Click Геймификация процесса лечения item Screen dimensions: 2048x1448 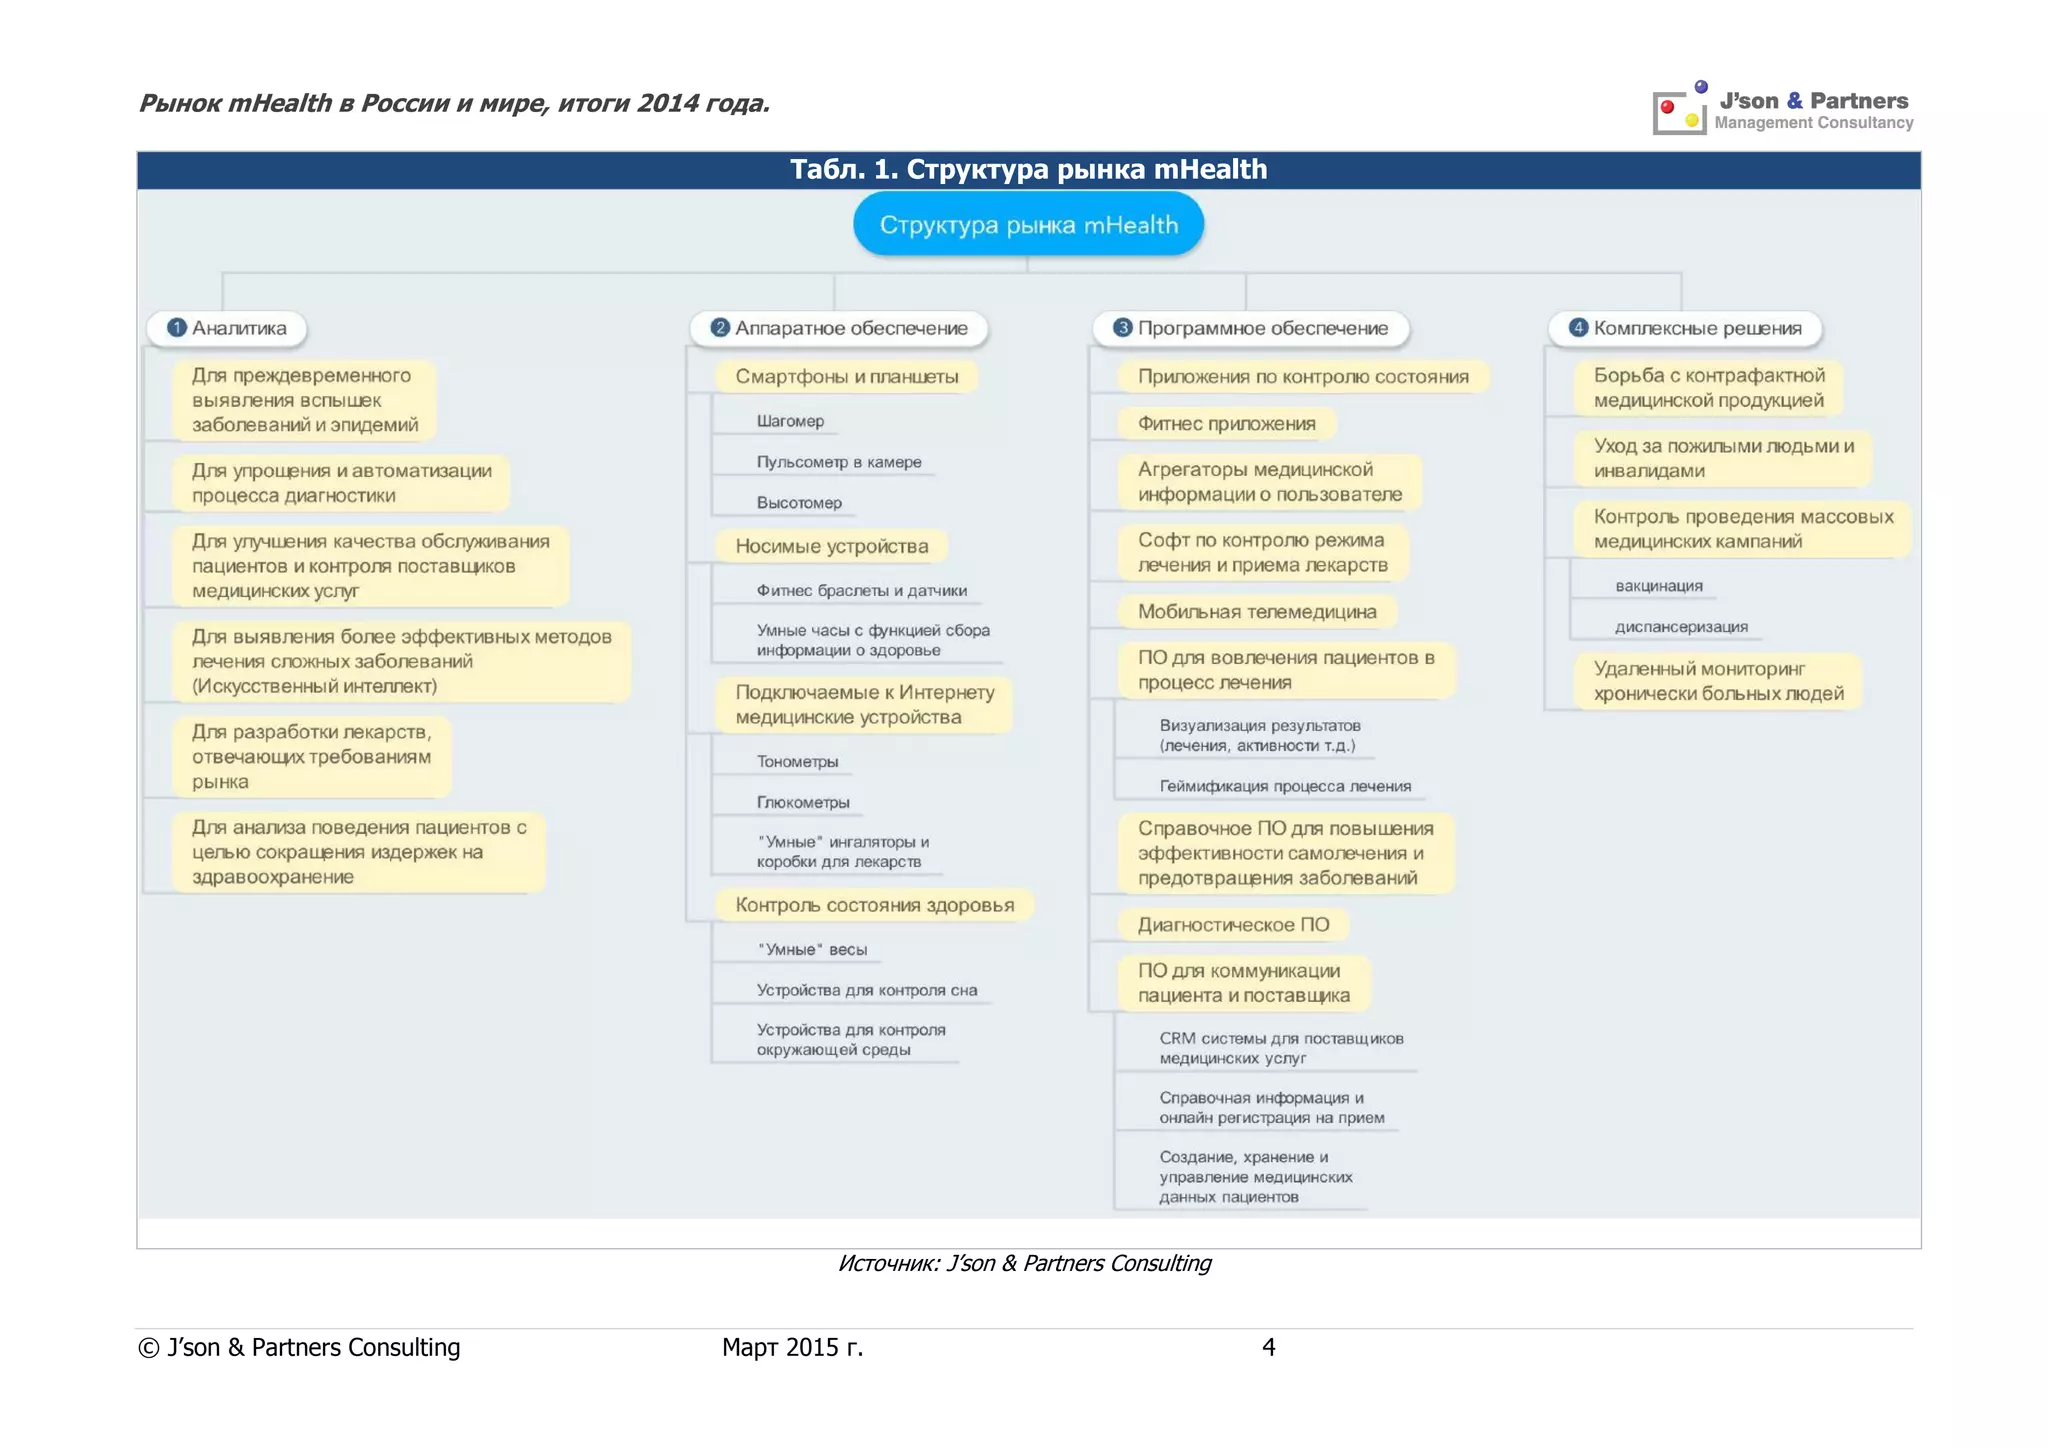tap(1285, 787)
